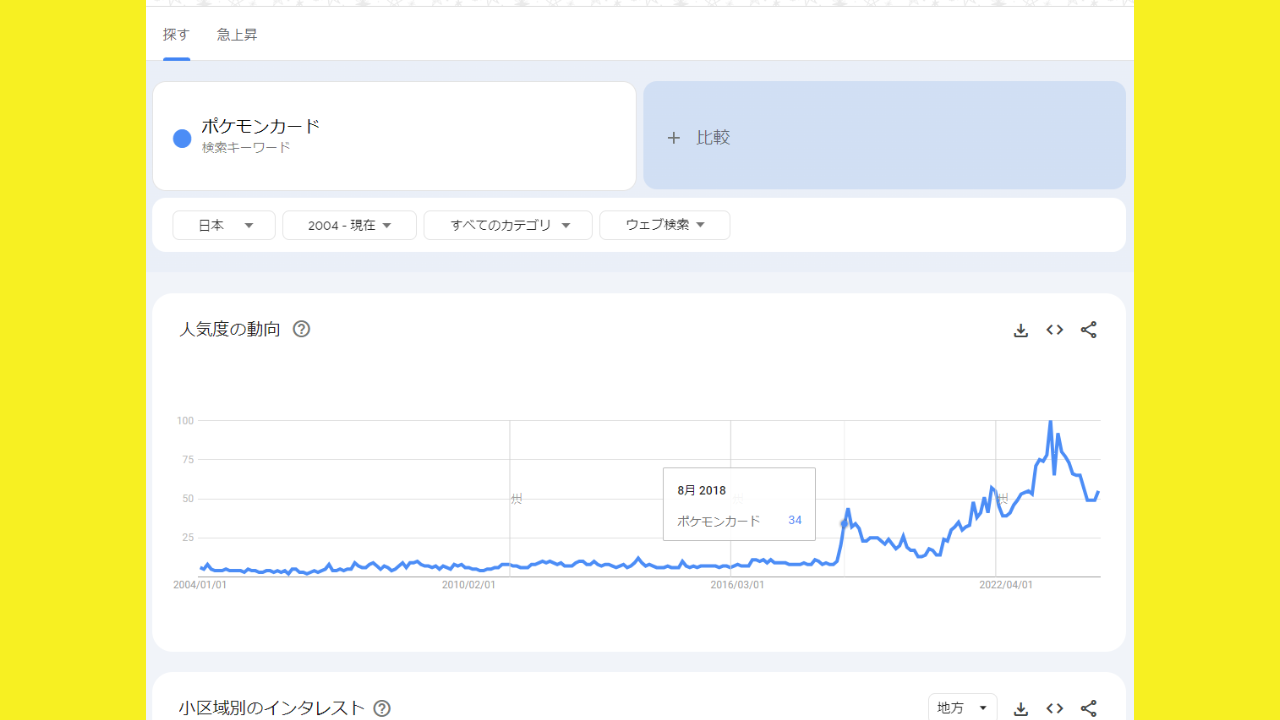Click the peak of the trend line at 100
Viewport: 1280px width, 720px height.
(1050, 422)
